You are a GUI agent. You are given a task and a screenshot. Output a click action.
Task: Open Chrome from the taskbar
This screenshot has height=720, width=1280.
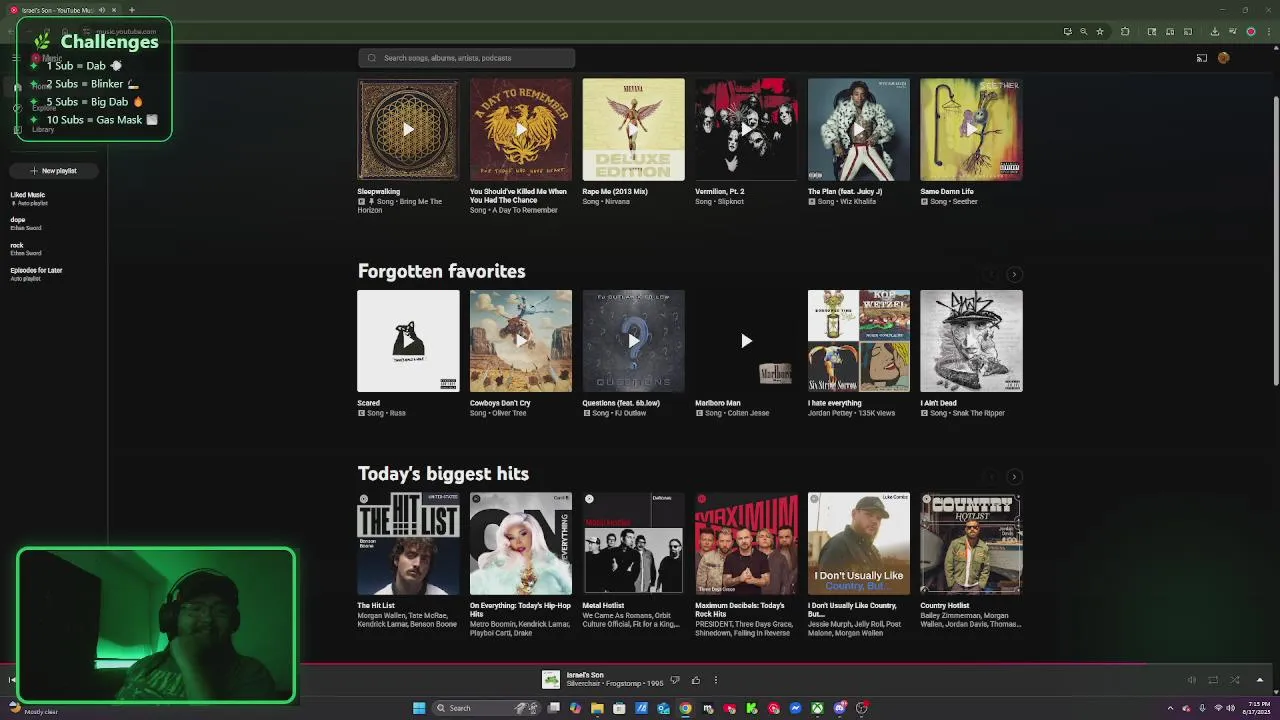tap(685, 708)
